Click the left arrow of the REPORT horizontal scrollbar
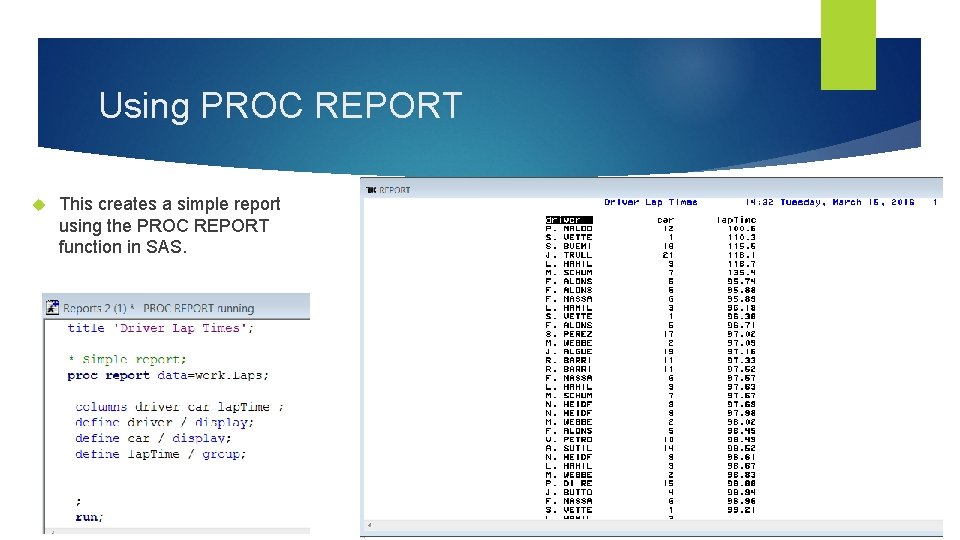Viewport: 960px width, 540px height. [x=369, y=525]
